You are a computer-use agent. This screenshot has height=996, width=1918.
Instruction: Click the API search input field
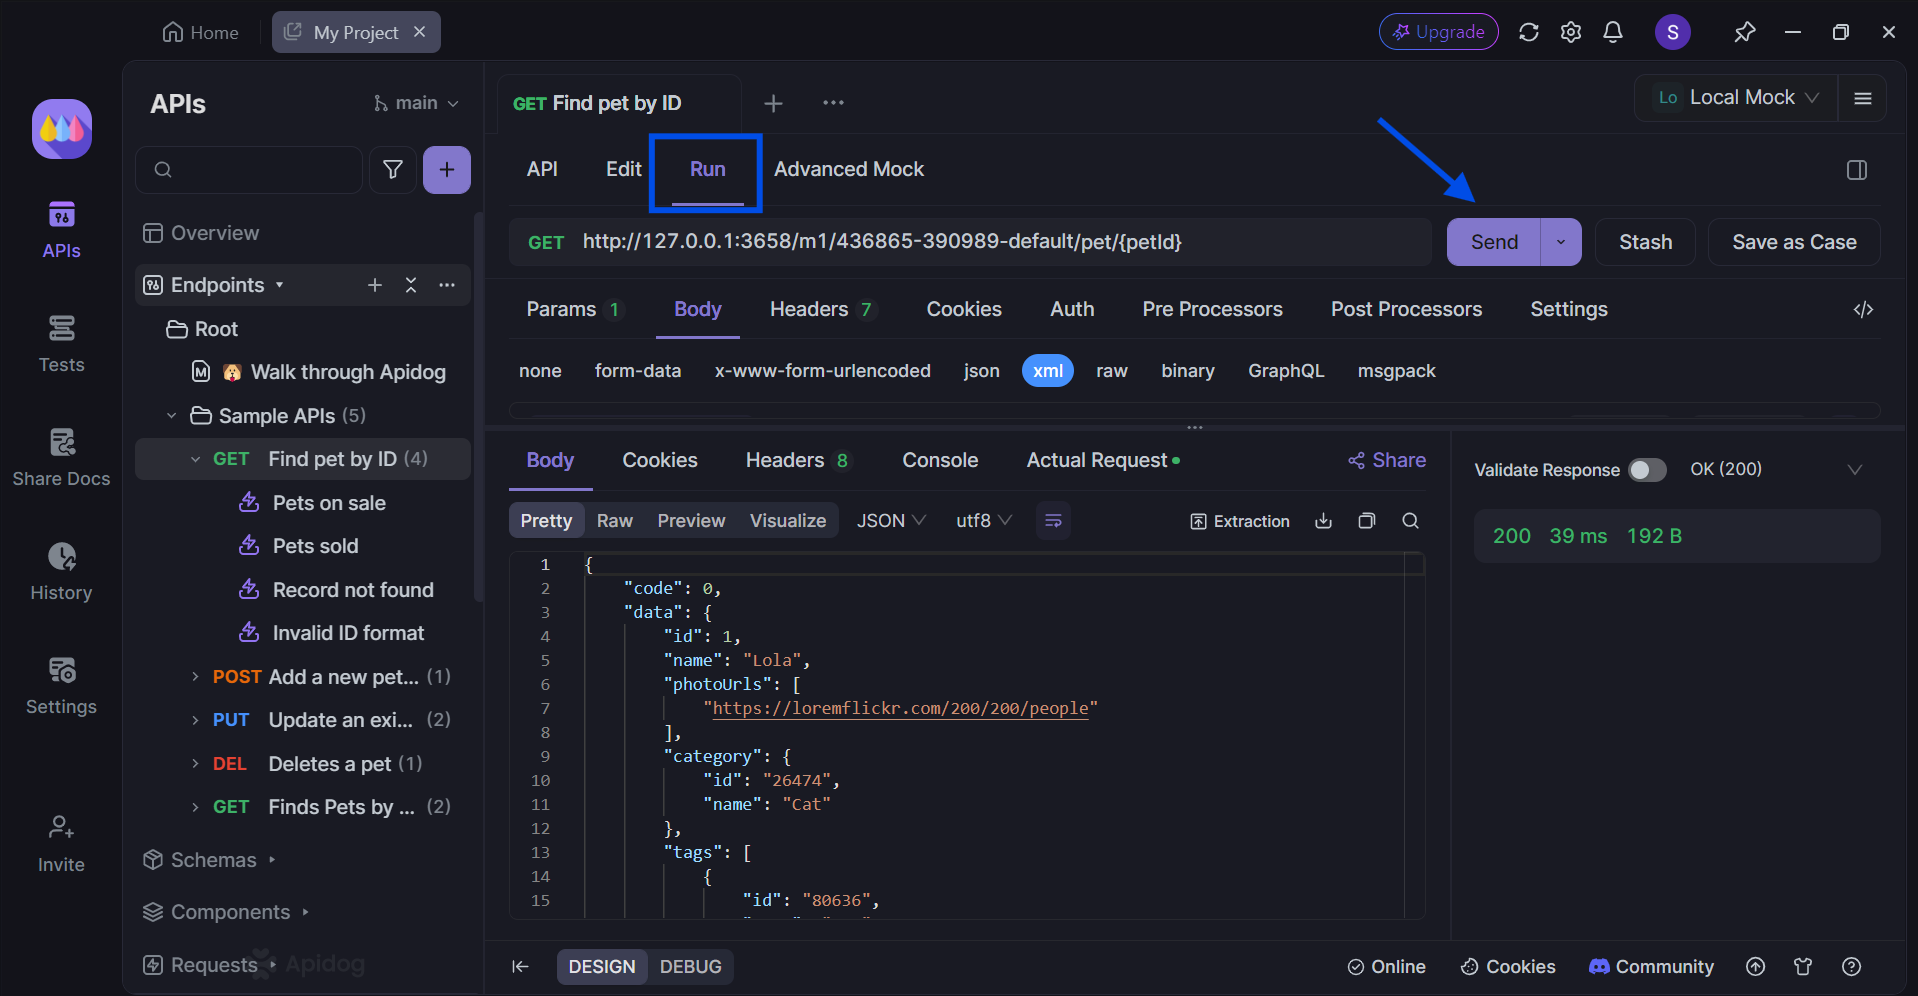tap(249, 170)
